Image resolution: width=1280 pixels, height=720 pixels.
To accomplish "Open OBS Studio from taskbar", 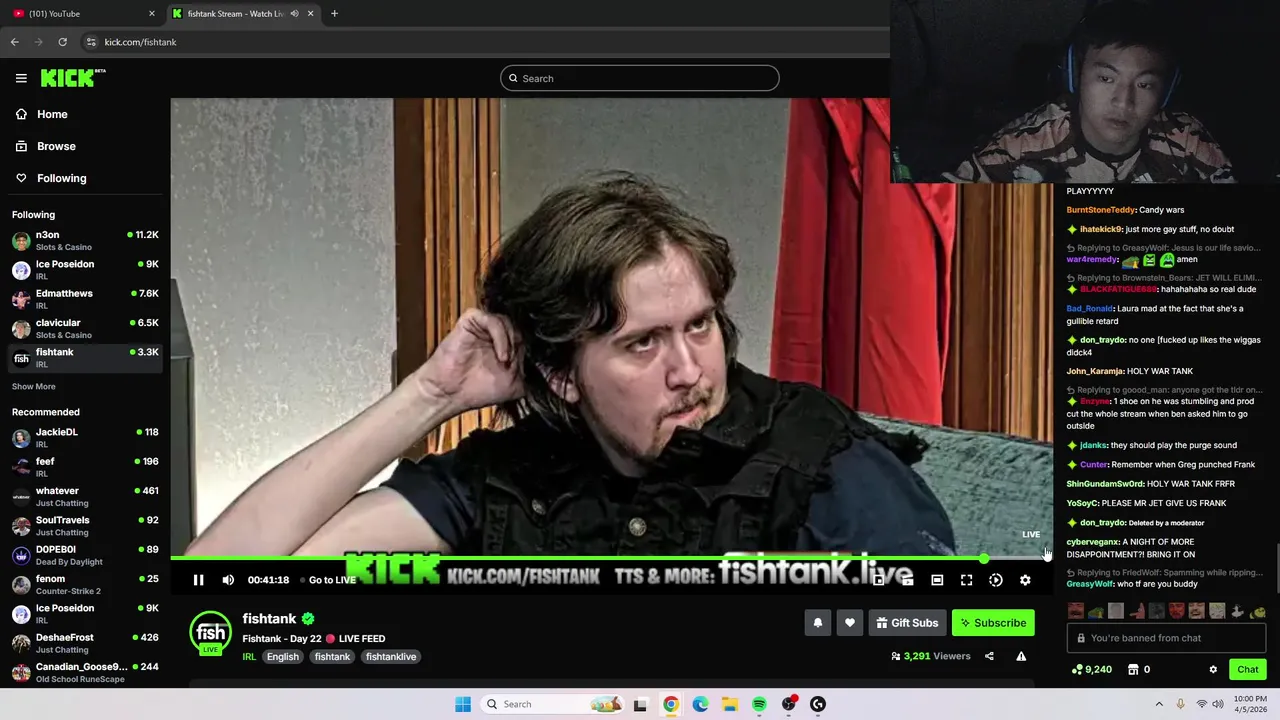I will pos(789,704).
